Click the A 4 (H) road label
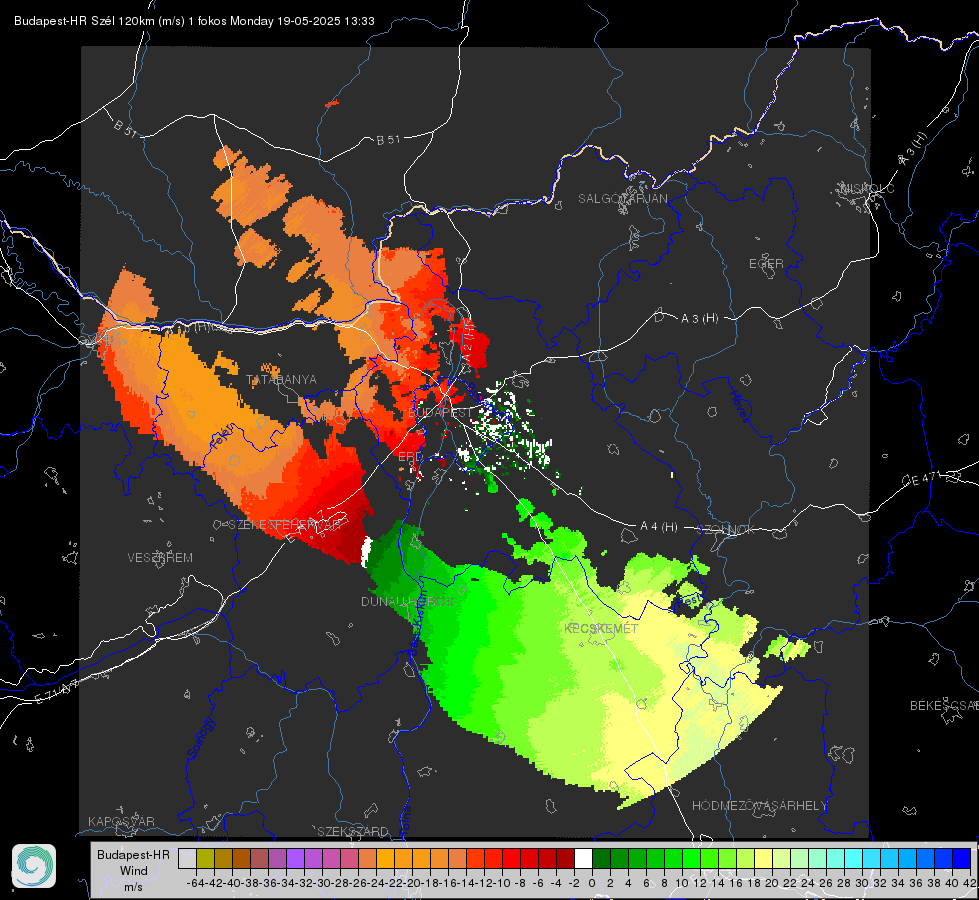Screen dimensions: 979x900 point(659,527)
